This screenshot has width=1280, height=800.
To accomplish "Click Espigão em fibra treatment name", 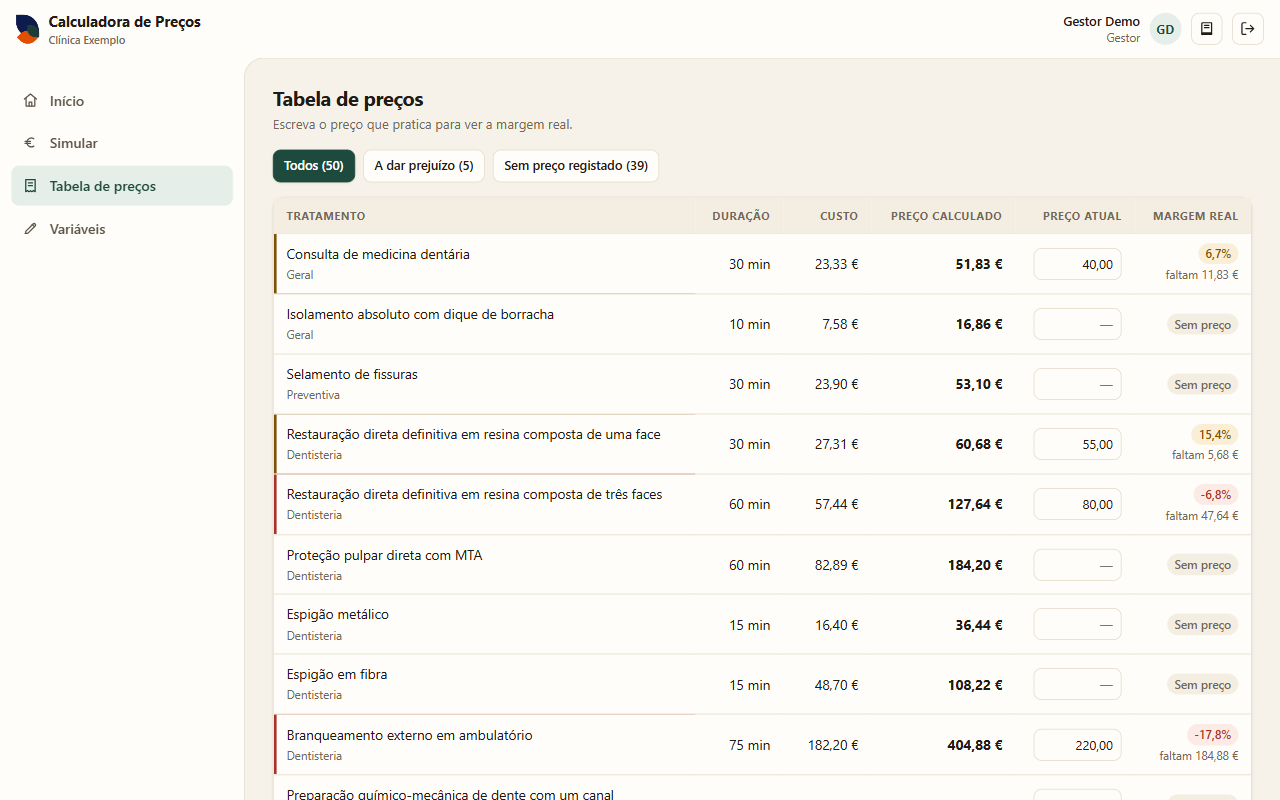I will tap(337, 675).
